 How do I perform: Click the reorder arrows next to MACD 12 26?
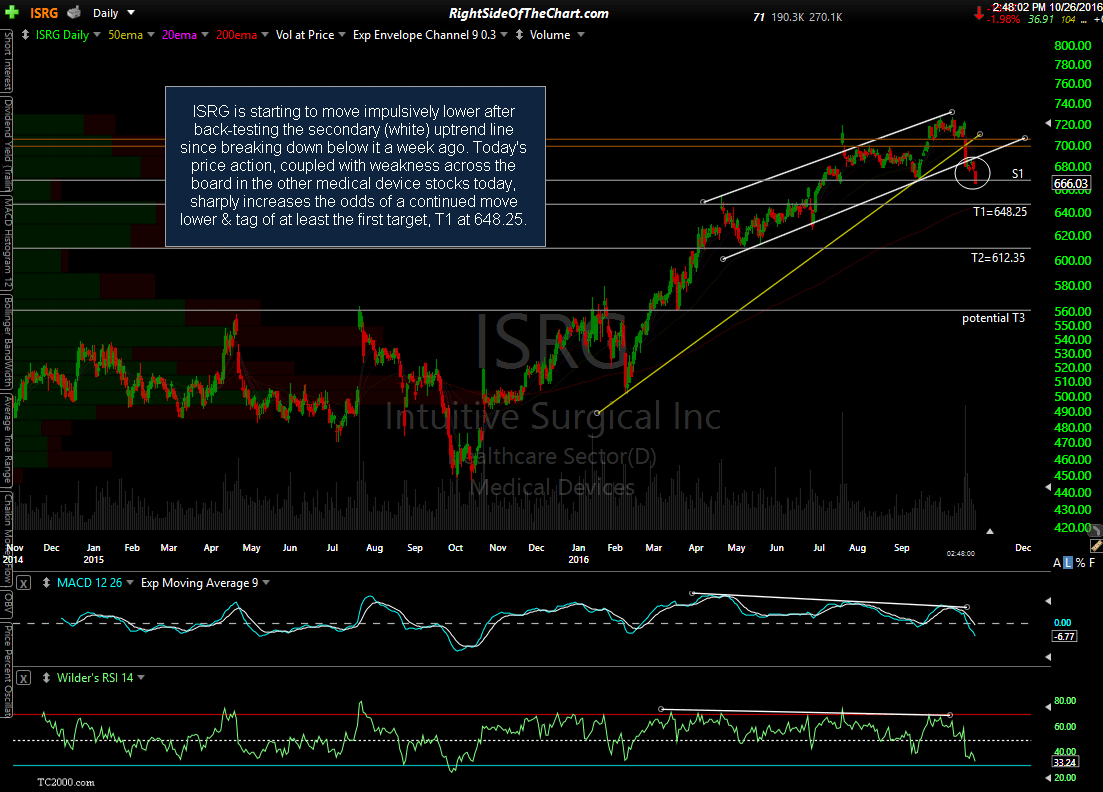[46, 583]
